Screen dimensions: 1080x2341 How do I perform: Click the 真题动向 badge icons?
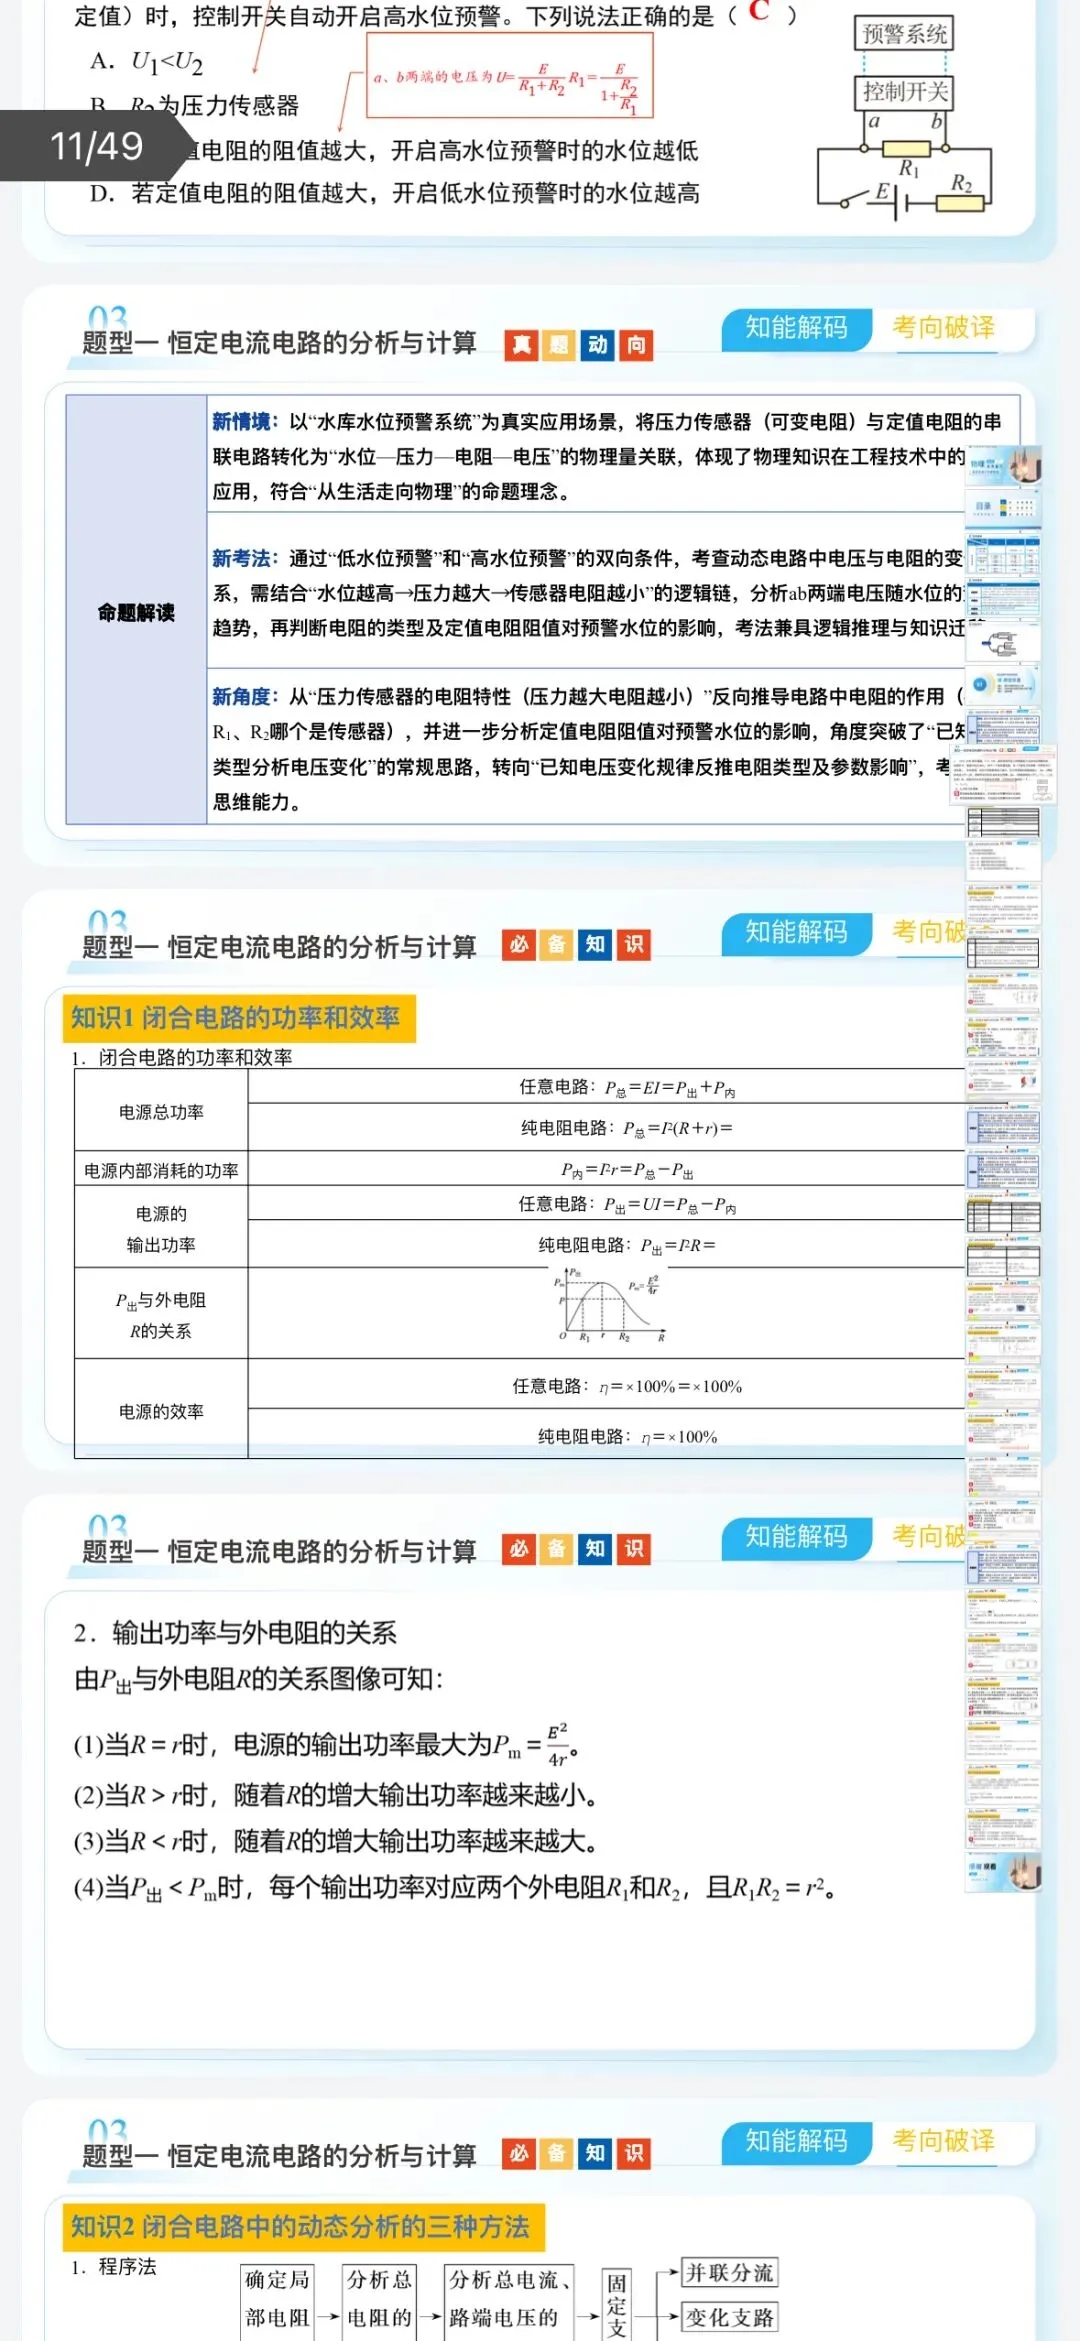tap(578, 345)
